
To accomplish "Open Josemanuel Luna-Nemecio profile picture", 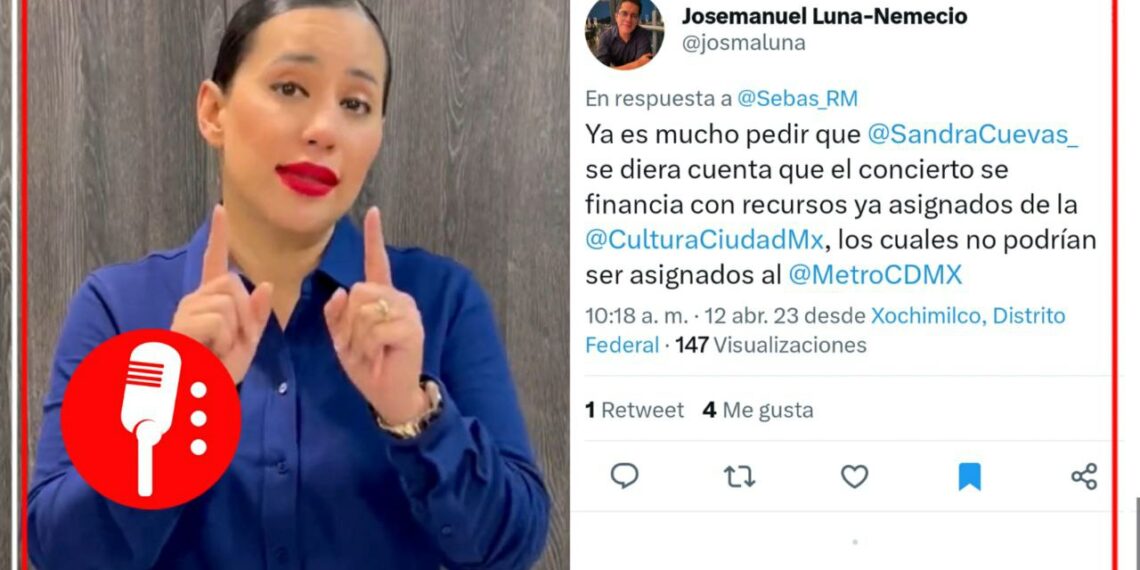I will [624, 33].
